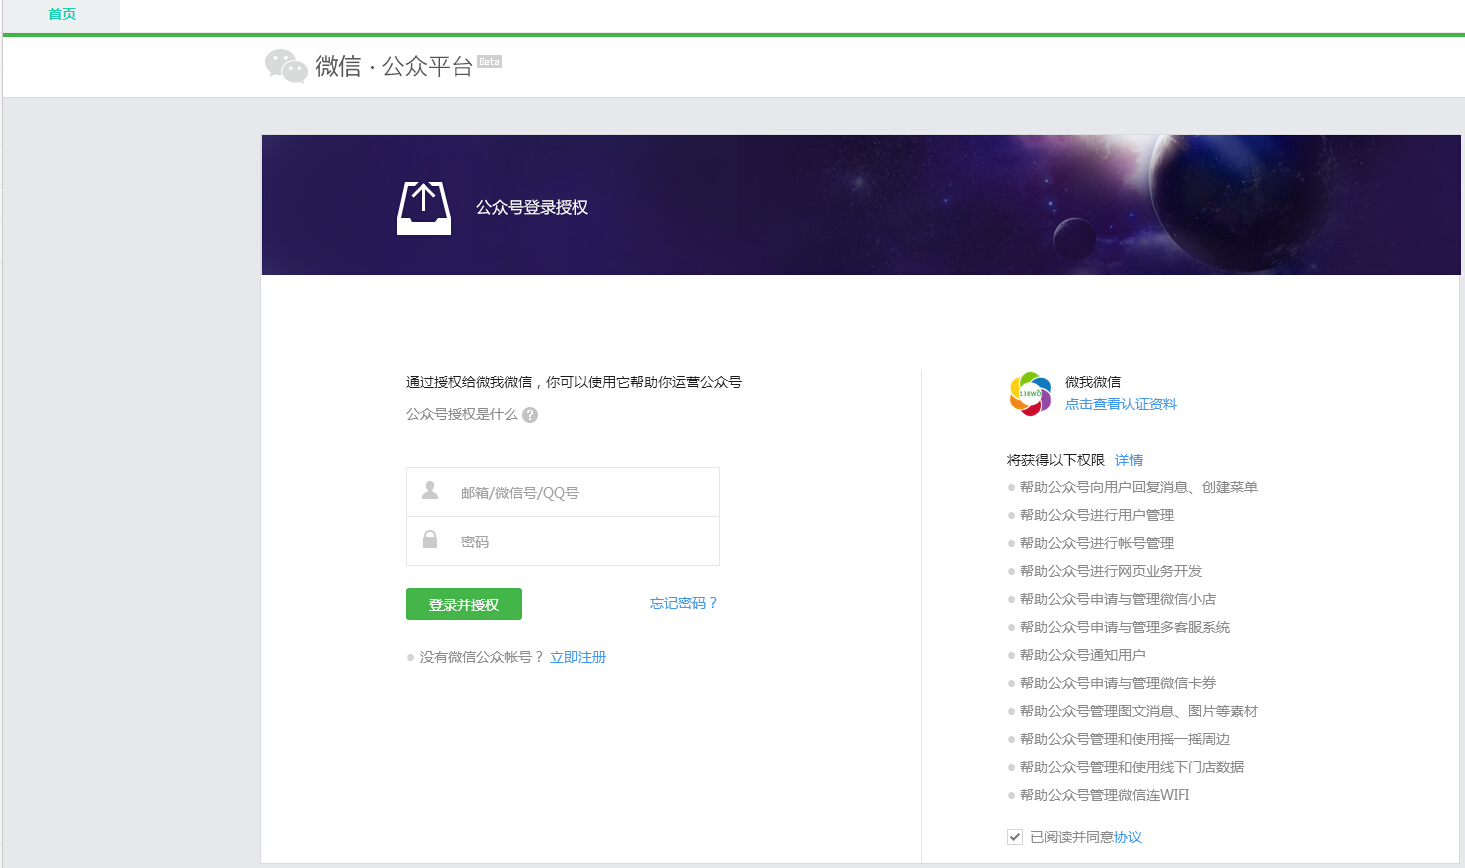Open the 点击查看认证资料 link

click(x=1120, y=404)
